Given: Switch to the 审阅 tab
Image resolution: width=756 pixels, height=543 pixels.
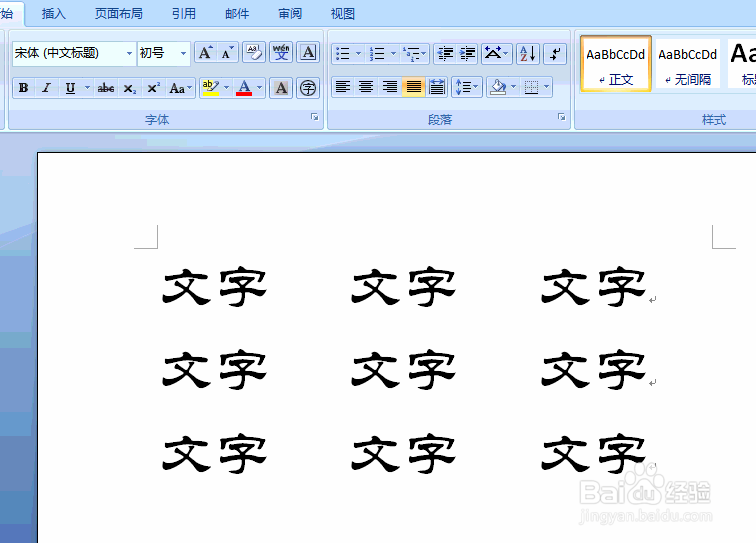Looking at the screenshot, I should [x=290, y=14].
